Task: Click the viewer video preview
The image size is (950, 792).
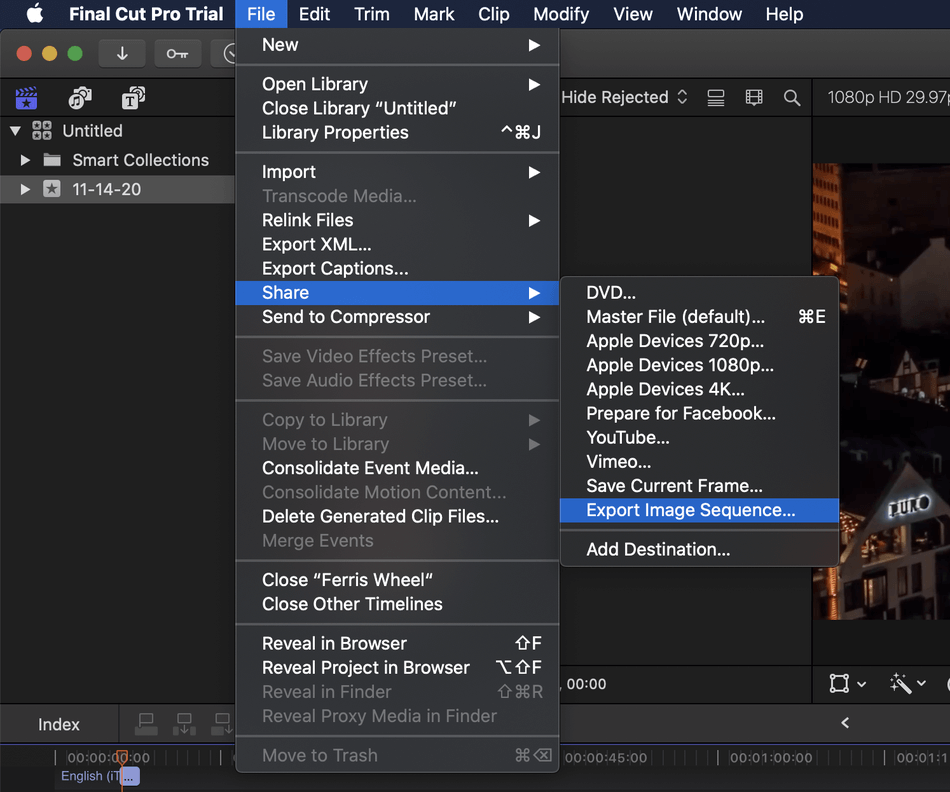Action: [x=881, y=391]
